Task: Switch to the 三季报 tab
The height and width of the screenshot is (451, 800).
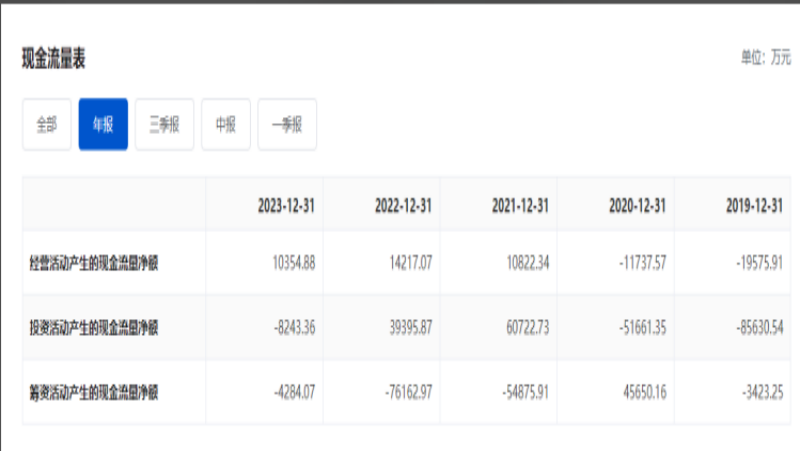Action: tap(164, 125)
